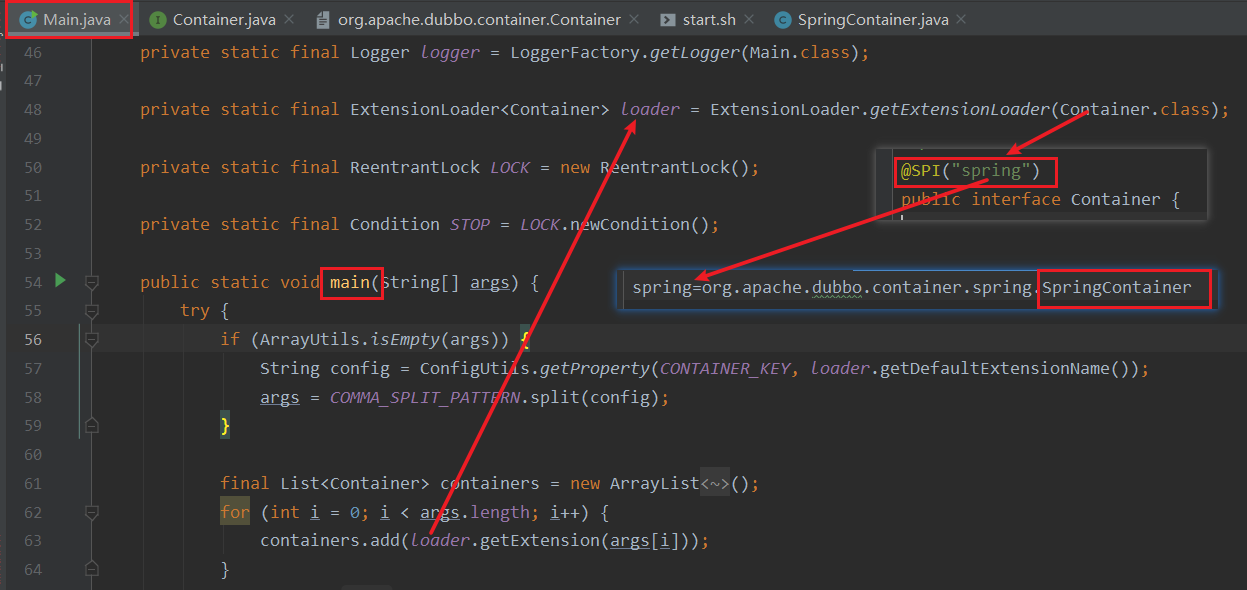Click the main method name on line 54
The width and height of the screenshot is (1247, 590).
350,283
